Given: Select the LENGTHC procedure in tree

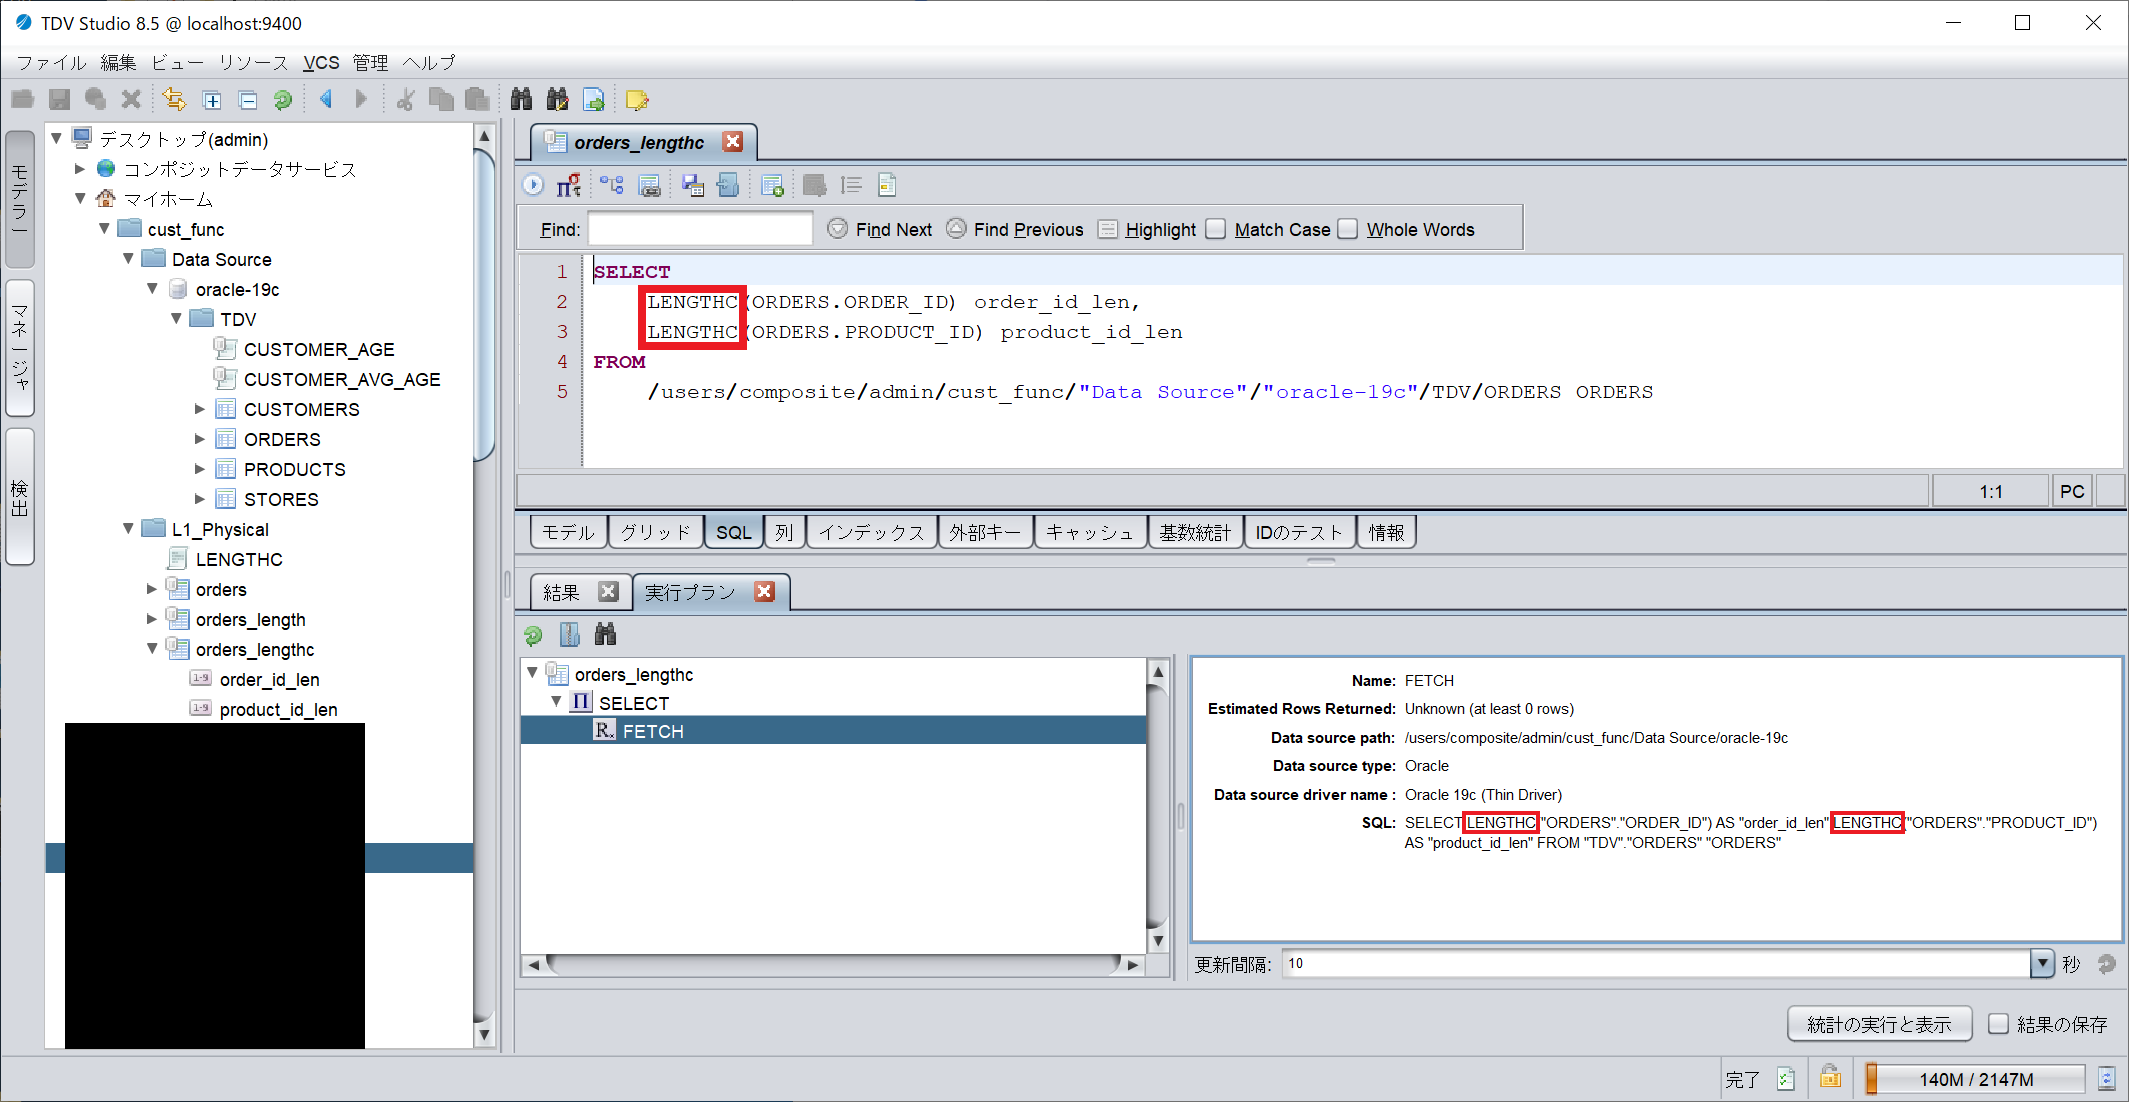Looking at the screenshot, I should pyautogui.click(x=239, y=559).
